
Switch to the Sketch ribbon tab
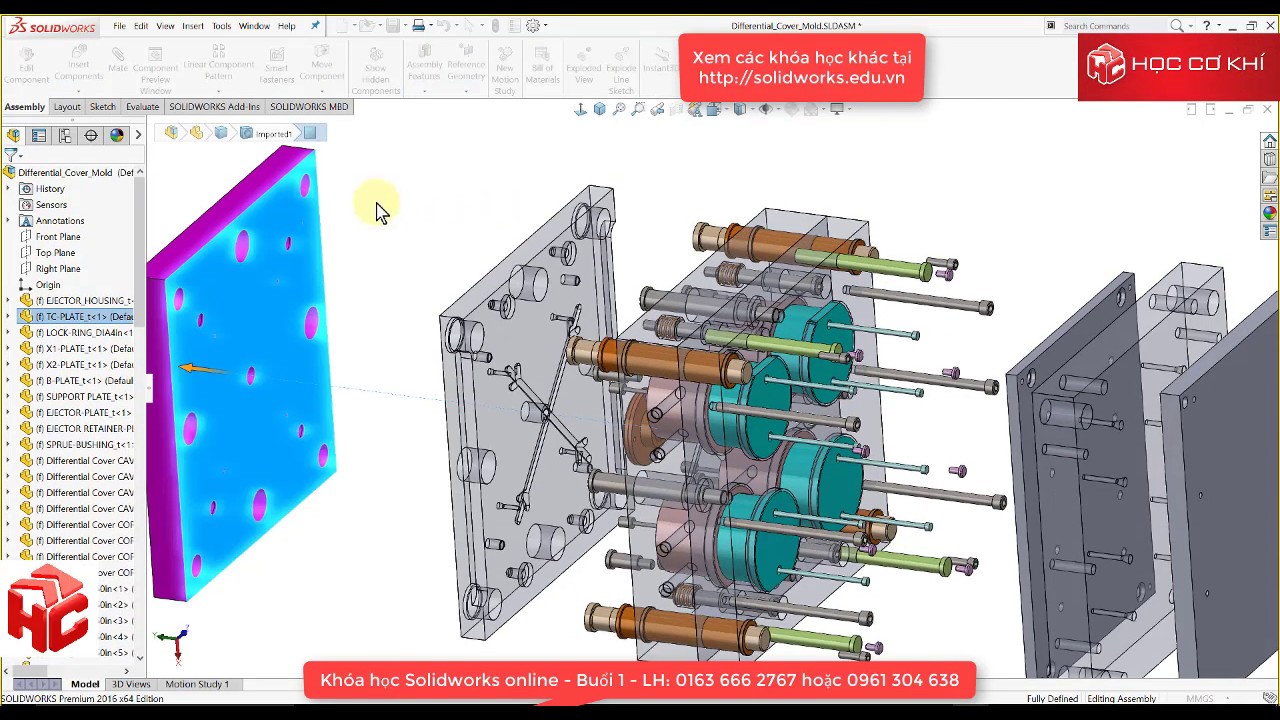pyautogui.click(x=103, y=107)
